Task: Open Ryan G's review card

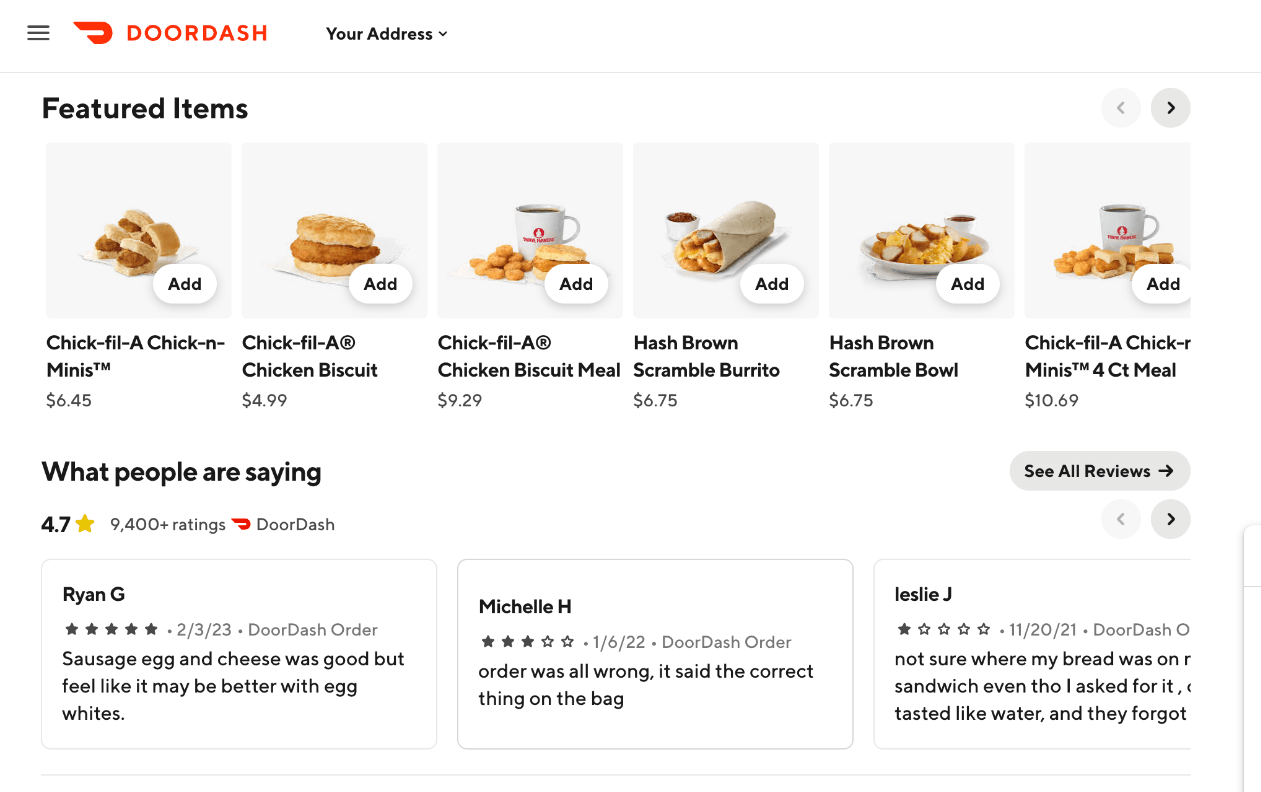Action: (238, 653)
